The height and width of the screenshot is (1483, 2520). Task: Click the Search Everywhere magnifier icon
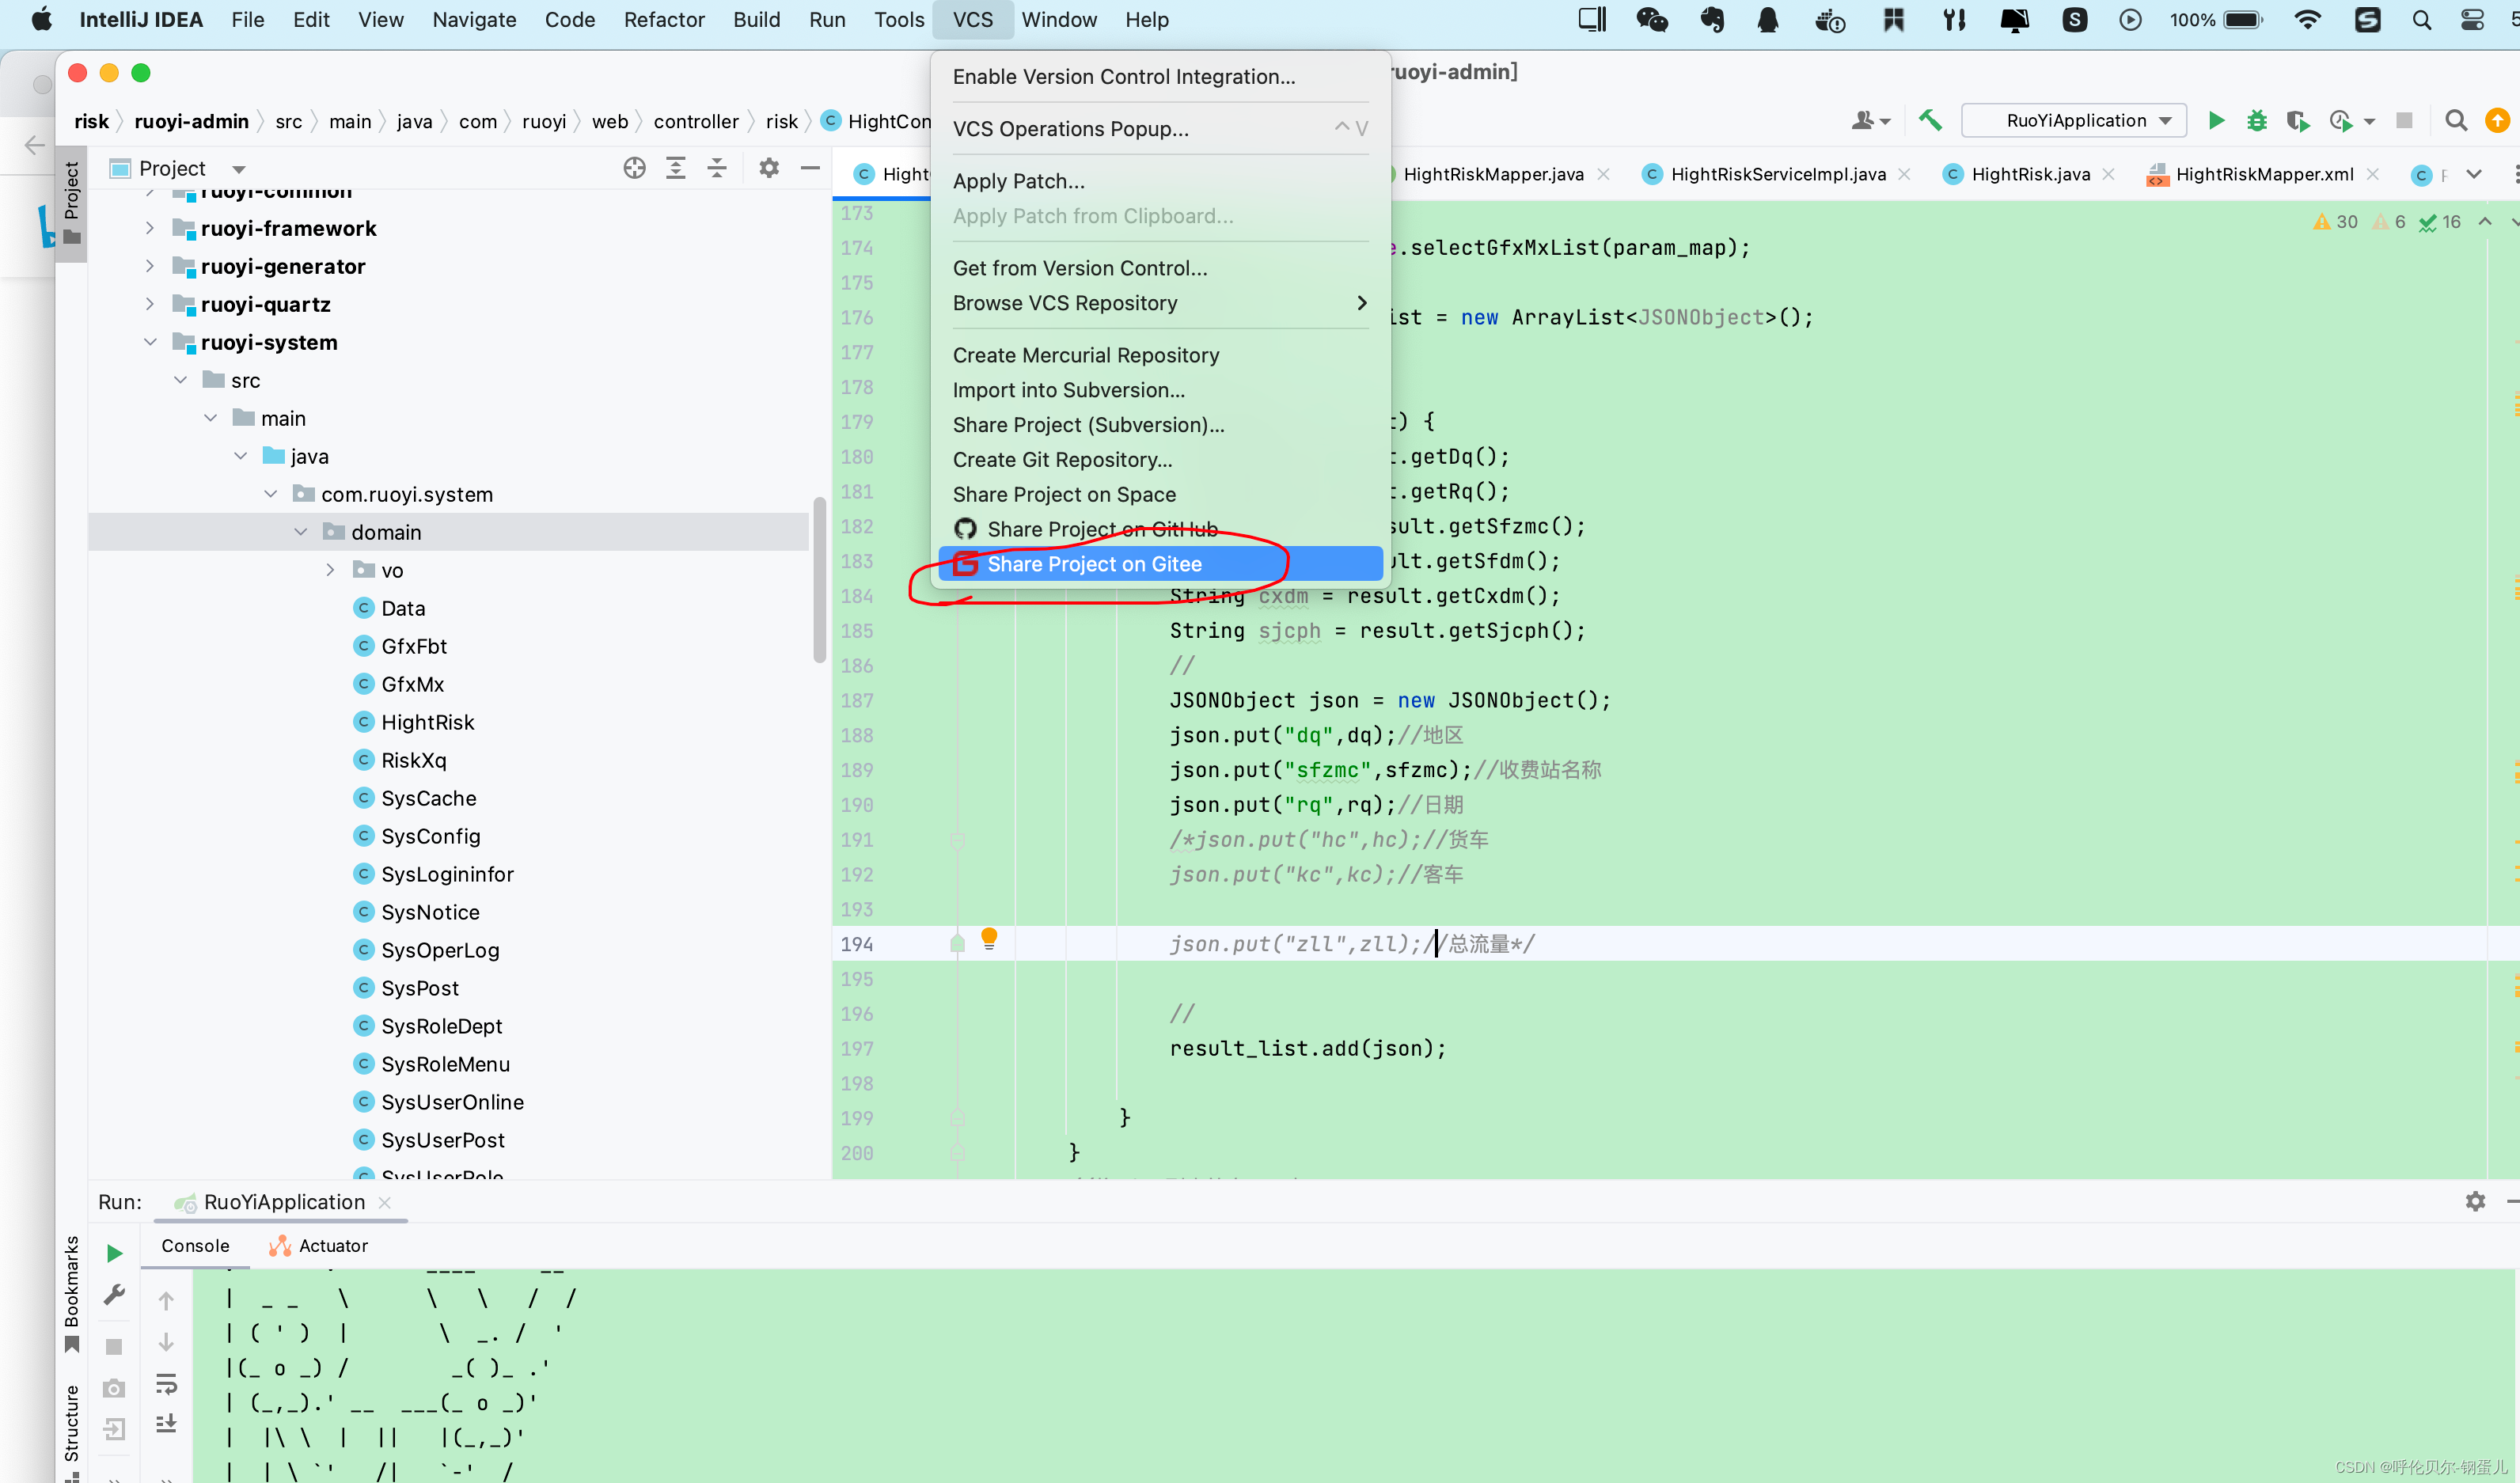2455,121
